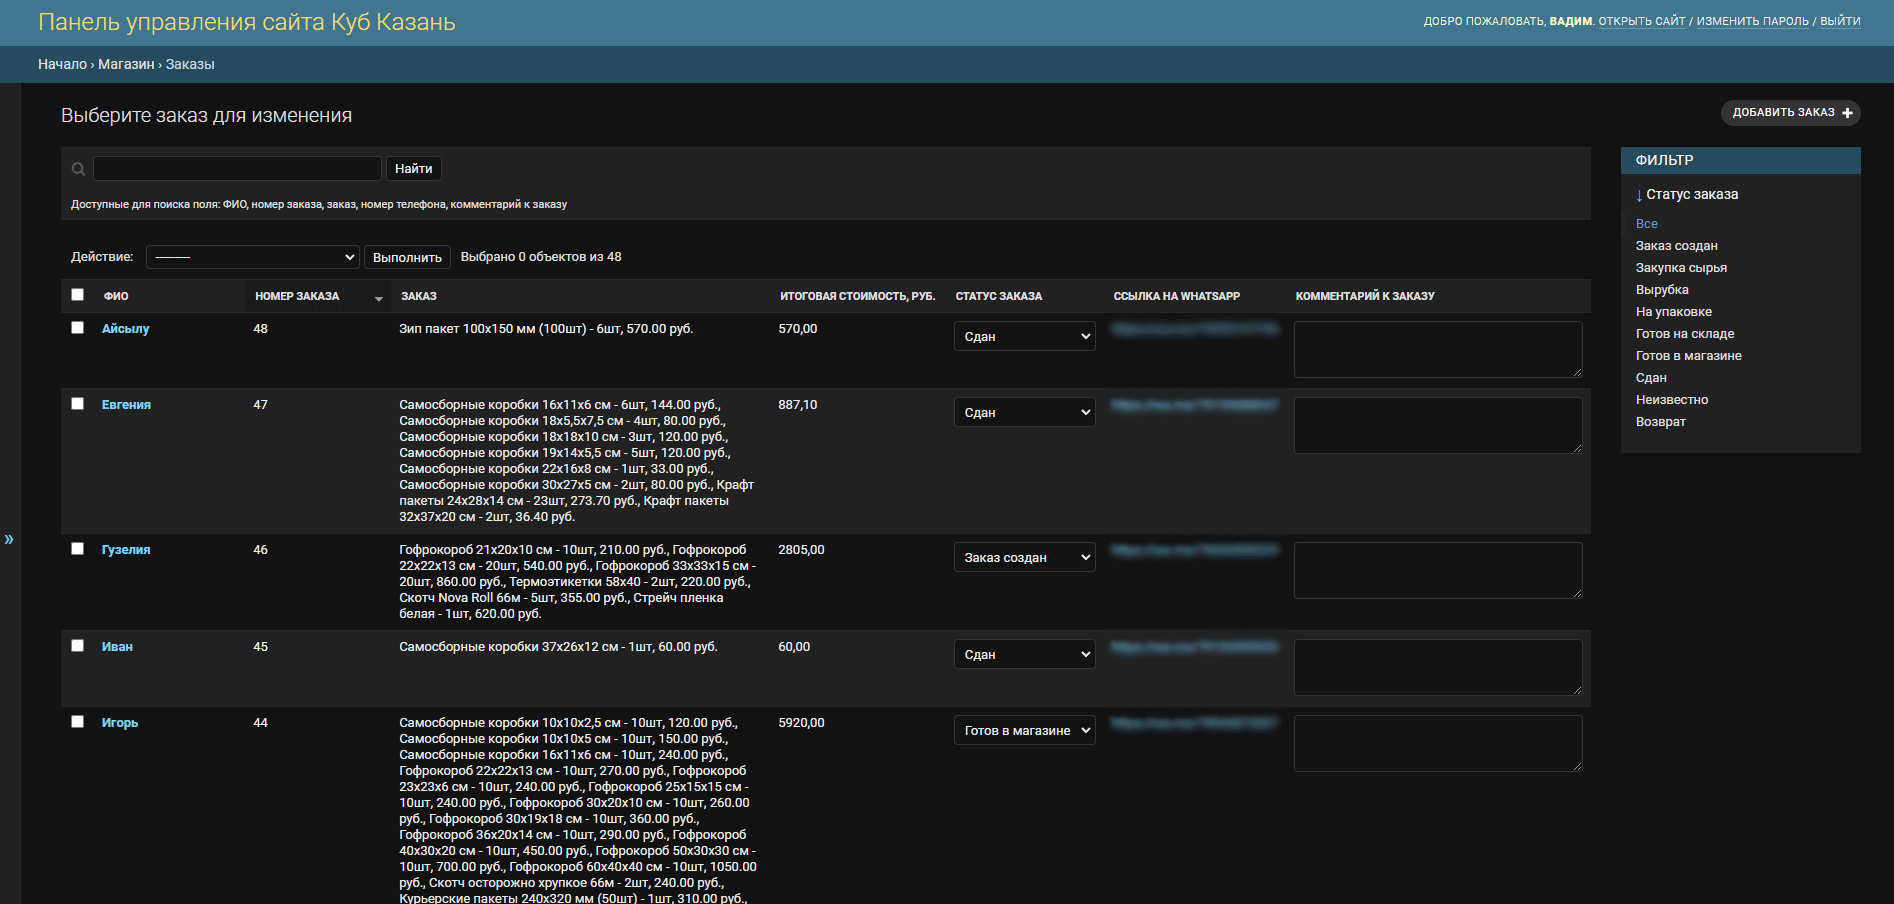The image size is (1894, 904).
Task: Open Магазин in the breadcrumb
Action: point(126,64)
